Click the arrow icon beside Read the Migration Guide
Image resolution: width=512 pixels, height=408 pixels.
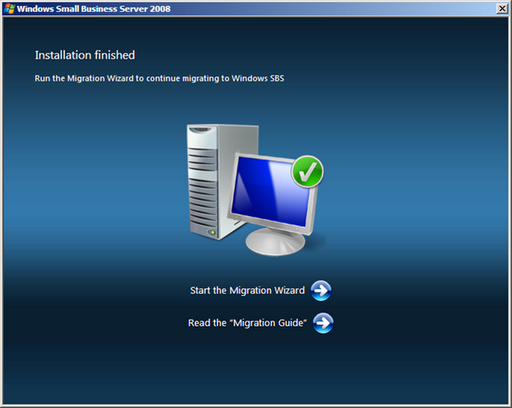pyautogui.click(x=323, y=323)
